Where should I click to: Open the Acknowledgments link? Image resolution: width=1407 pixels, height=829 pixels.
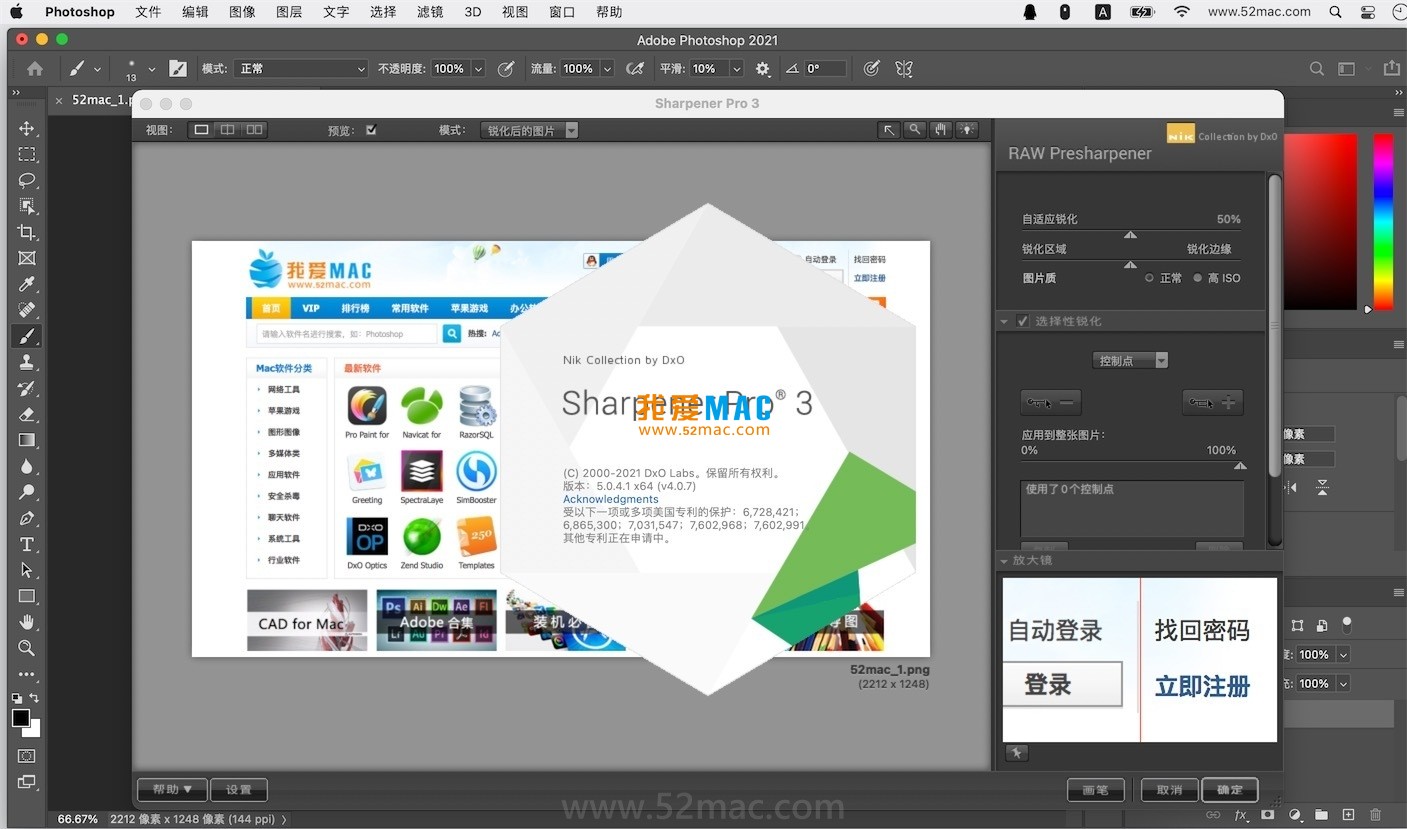point(610,499)
